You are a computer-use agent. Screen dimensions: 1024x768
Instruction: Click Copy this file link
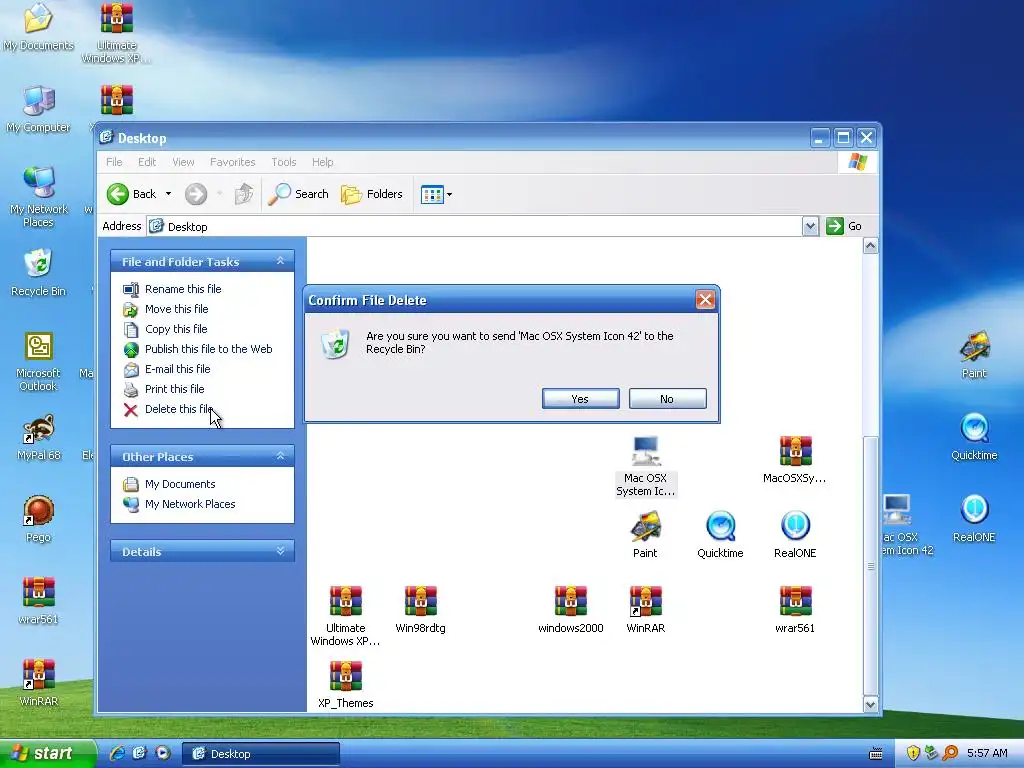(176, 329)
